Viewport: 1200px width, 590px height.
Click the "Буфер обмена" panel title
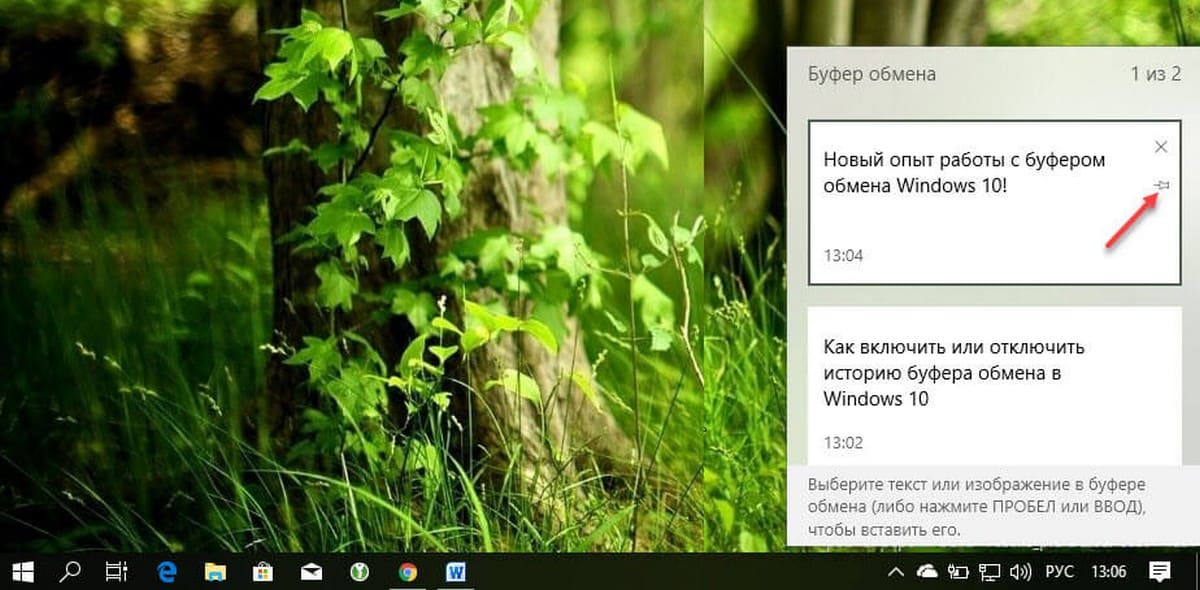(871, 74)
